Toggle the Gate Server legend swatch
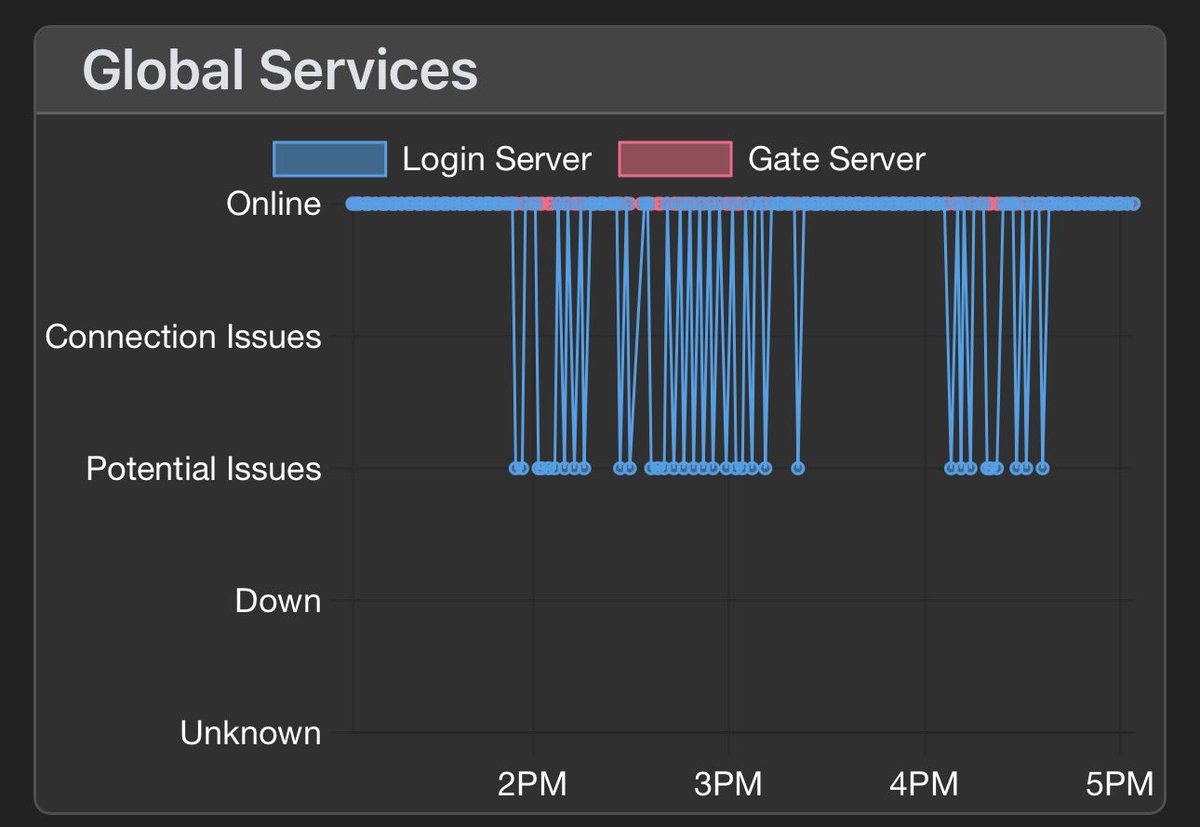1200x827 pixels. point(675,159)
